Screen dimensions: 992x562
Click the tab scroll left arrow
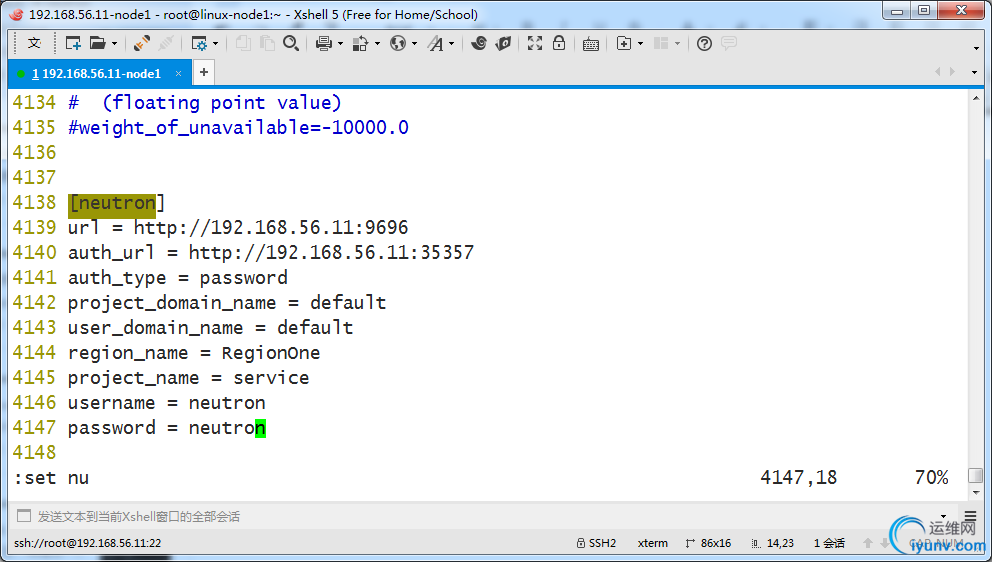pyautogui.click(x=938, y=72)
